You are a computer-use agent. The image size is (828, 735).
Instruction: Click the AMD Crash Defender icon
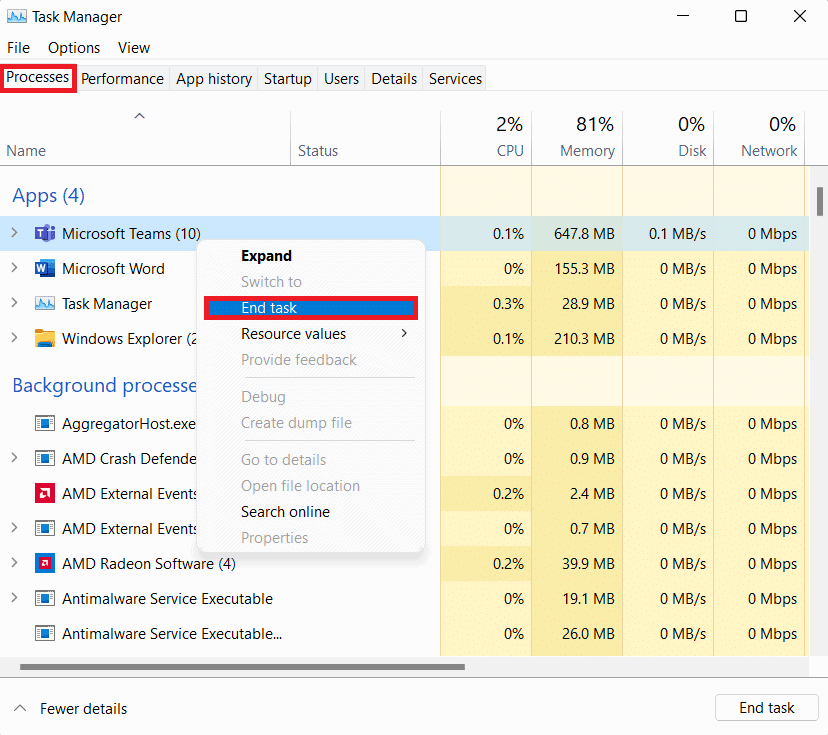(45, 458)
